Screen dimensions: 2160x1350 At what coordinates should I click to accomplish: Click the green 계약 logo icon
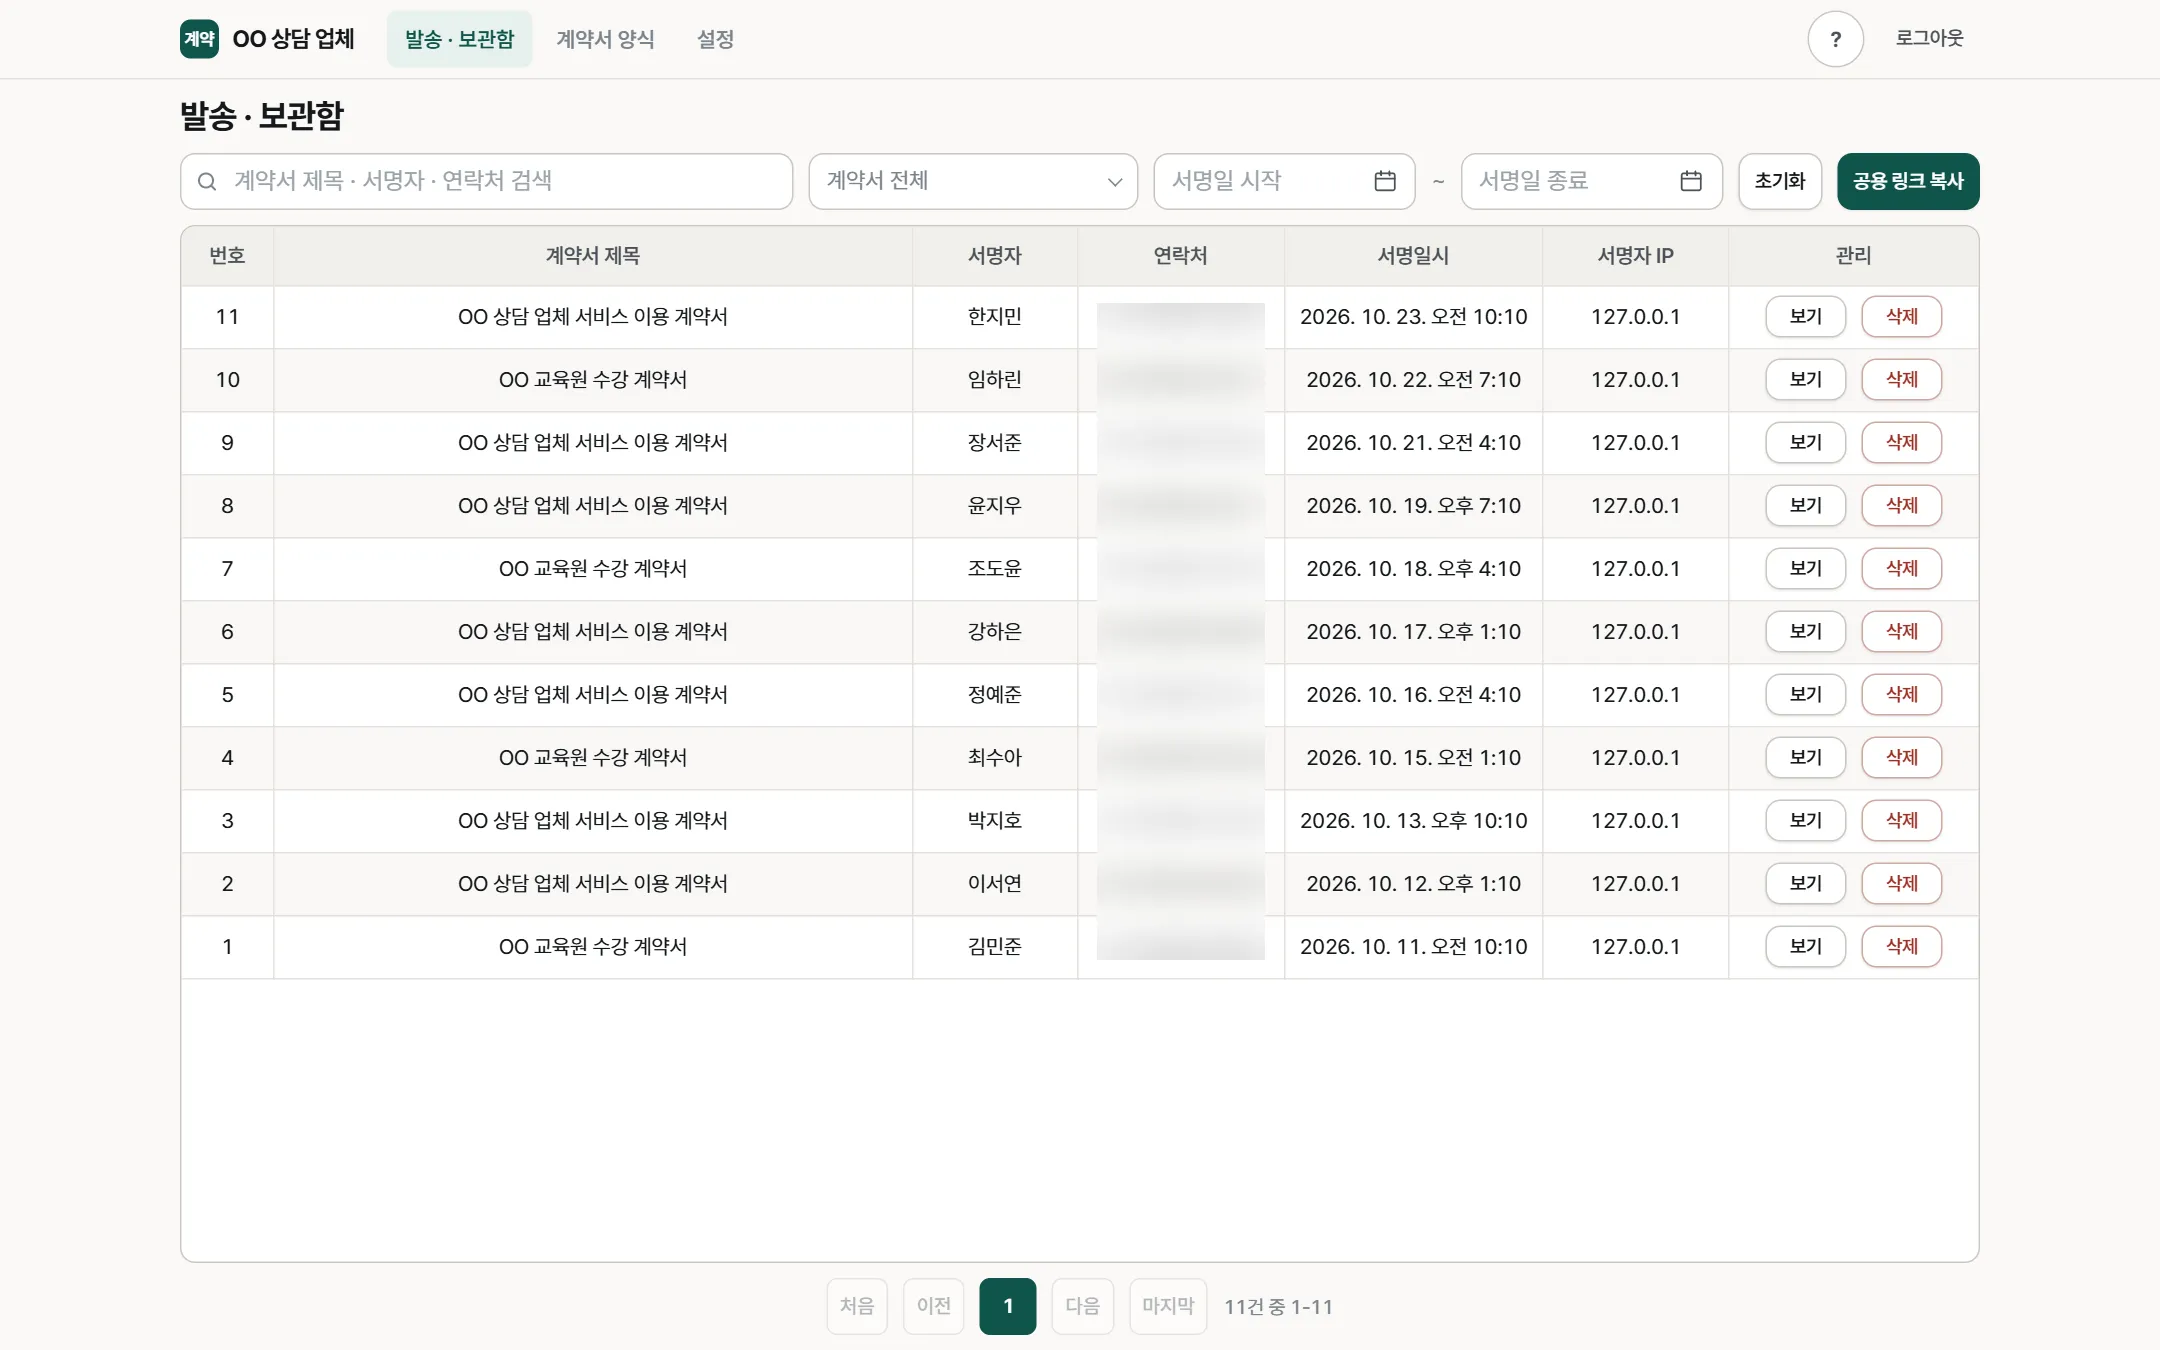point(199,39)
